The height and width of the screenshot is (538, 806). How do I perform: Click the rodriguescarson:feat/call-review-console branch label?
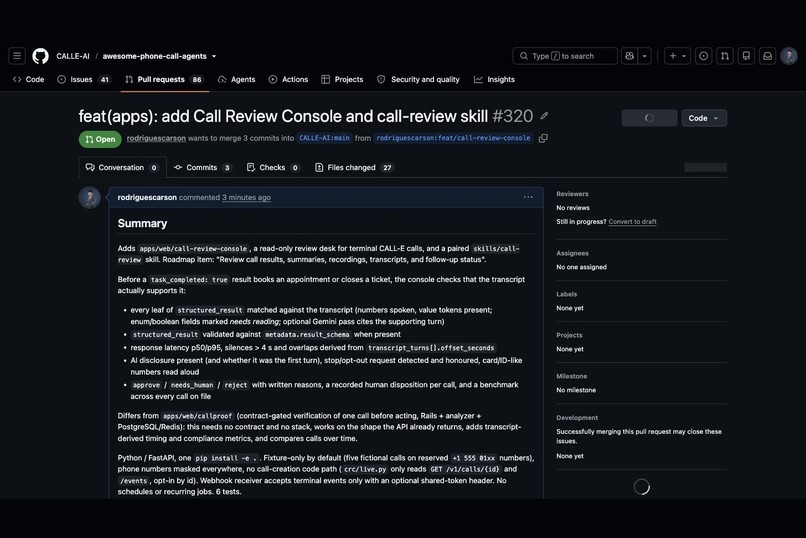pos(453,138)
